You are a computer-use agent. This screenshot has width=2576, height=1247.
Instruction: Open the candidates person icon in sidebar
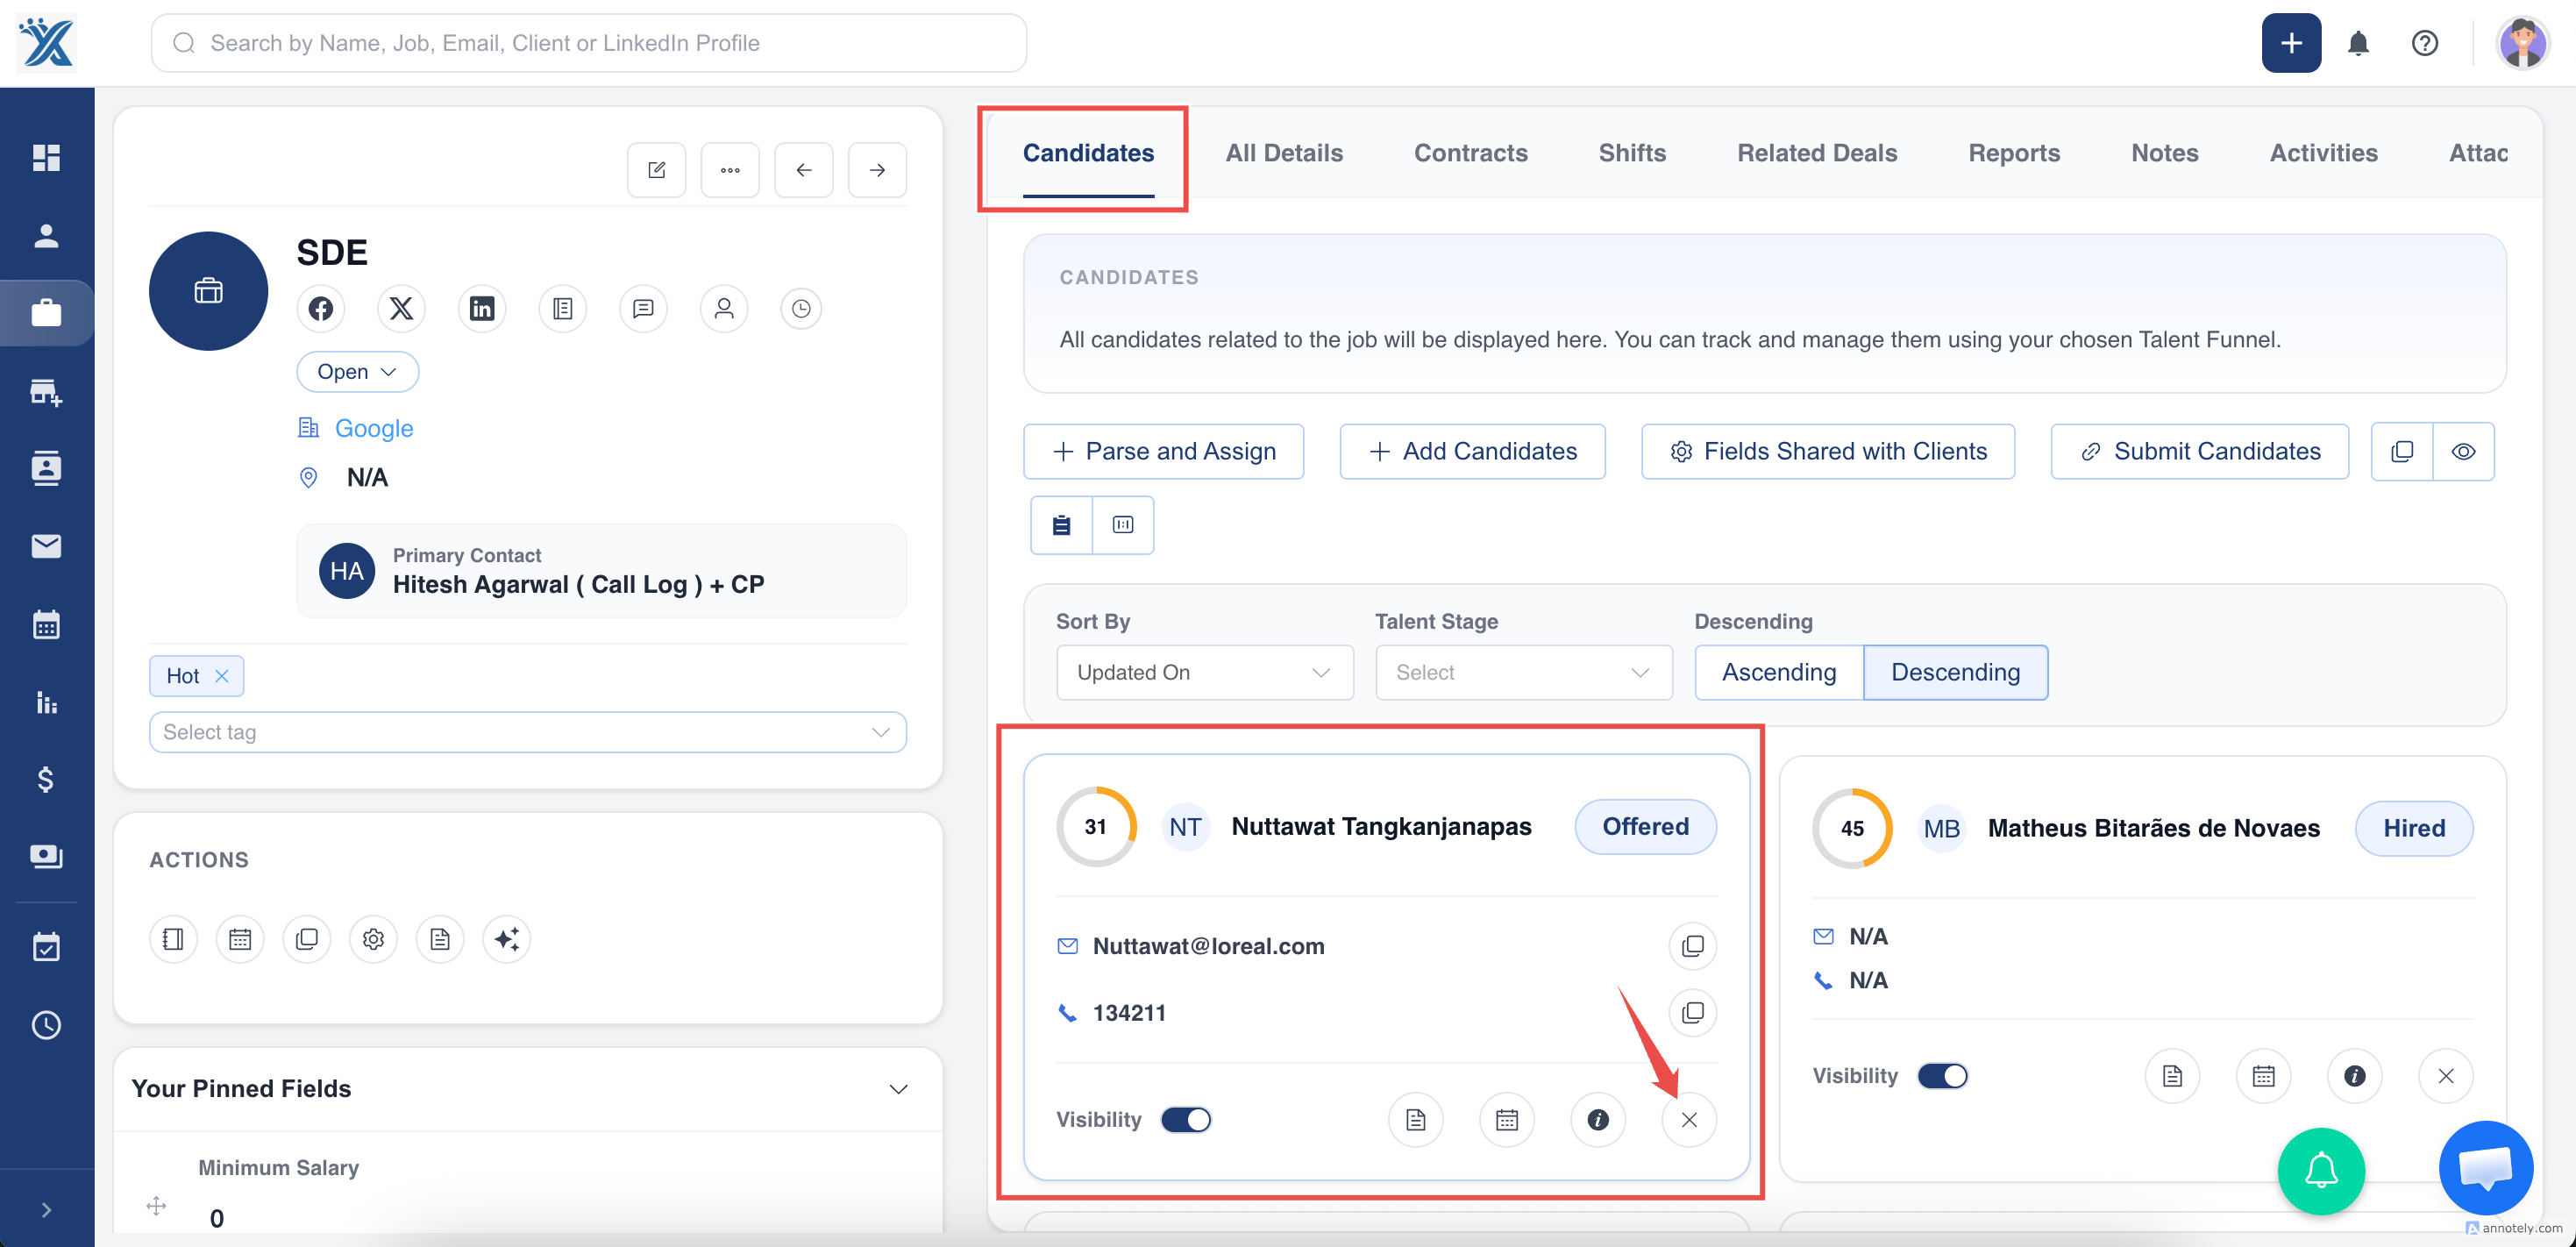pos(46,235)
